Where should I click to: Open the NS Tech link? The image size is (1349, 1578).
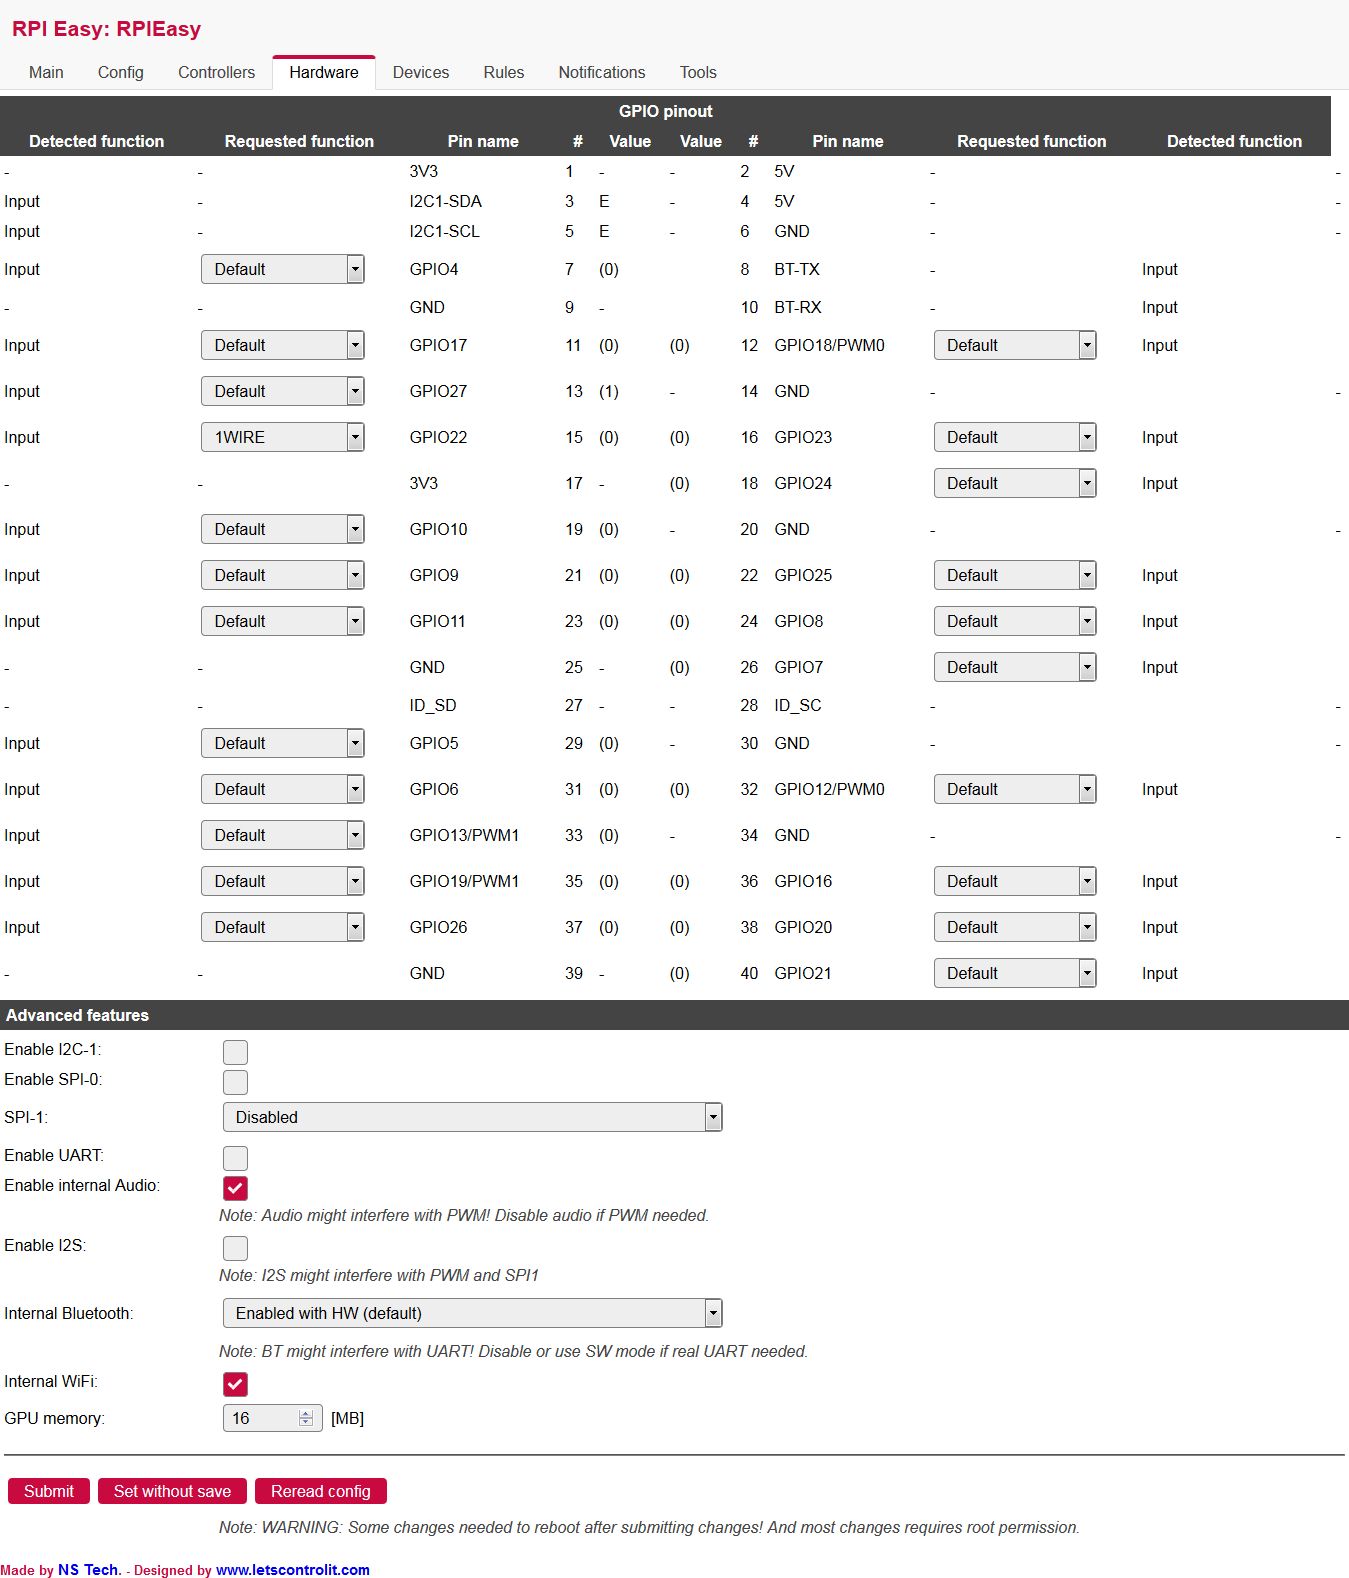coord(89,1569)
